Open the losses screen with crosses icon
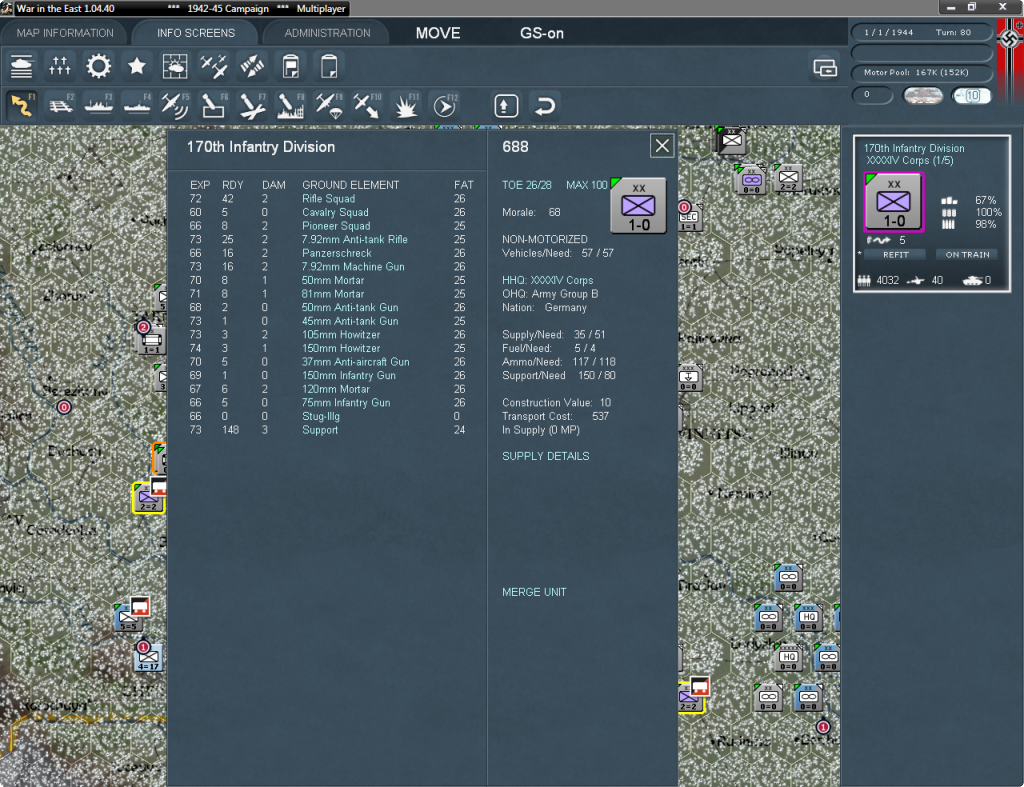The width and height of the screenshot is (1024, 787). [x=59, y=67]
